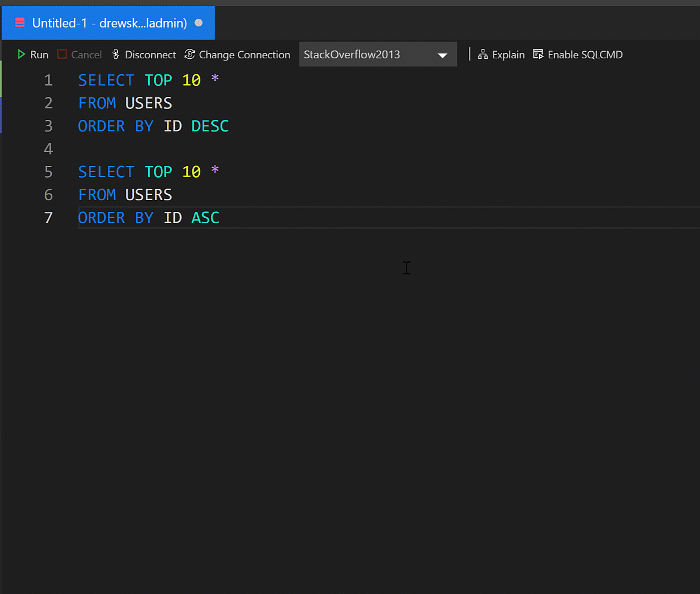Click the Disconnect plug icon
Viewport: 700px width, 594px height.
click(116, 54)
